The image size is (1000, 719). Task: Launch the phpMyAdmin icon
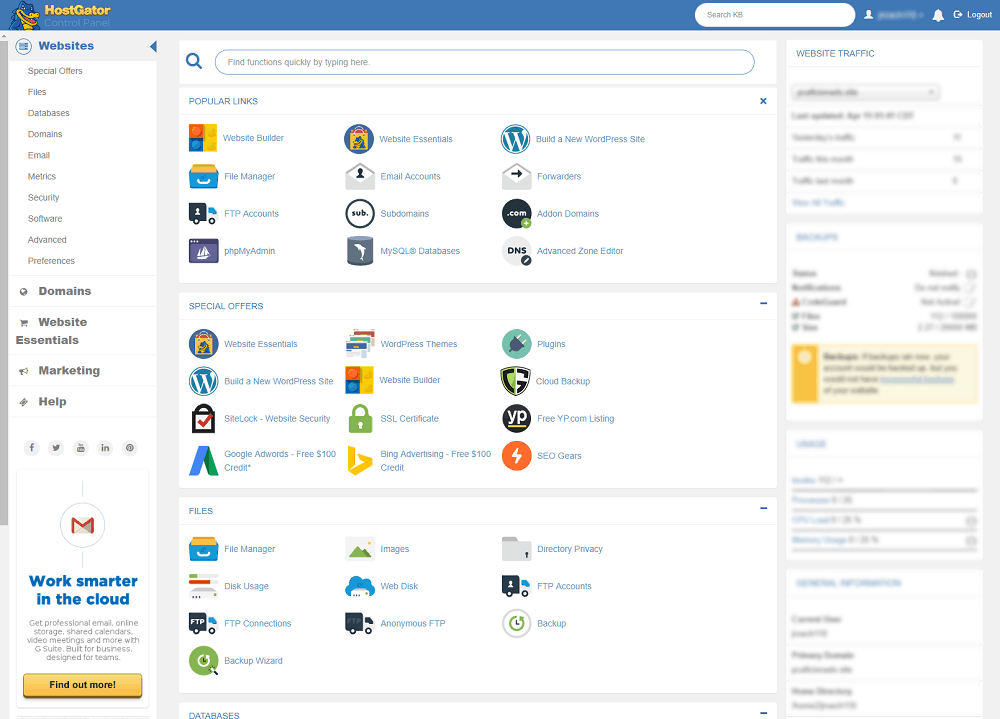tap(203, 251)
